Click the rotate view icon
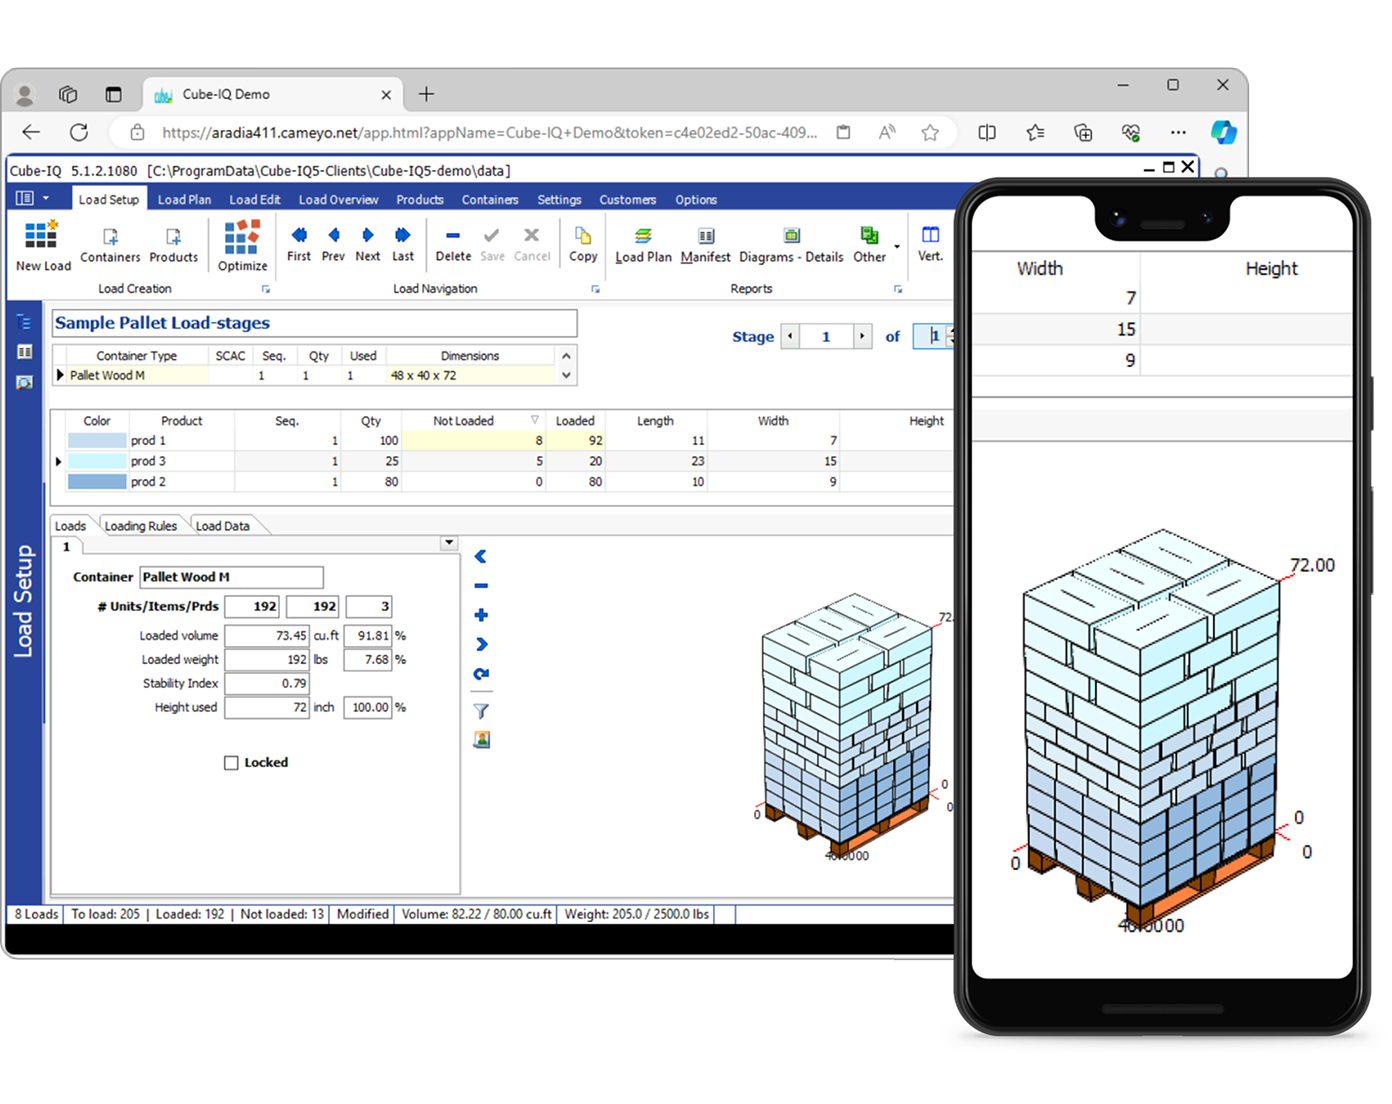The image size is (1392, 1104). [481, 674]
